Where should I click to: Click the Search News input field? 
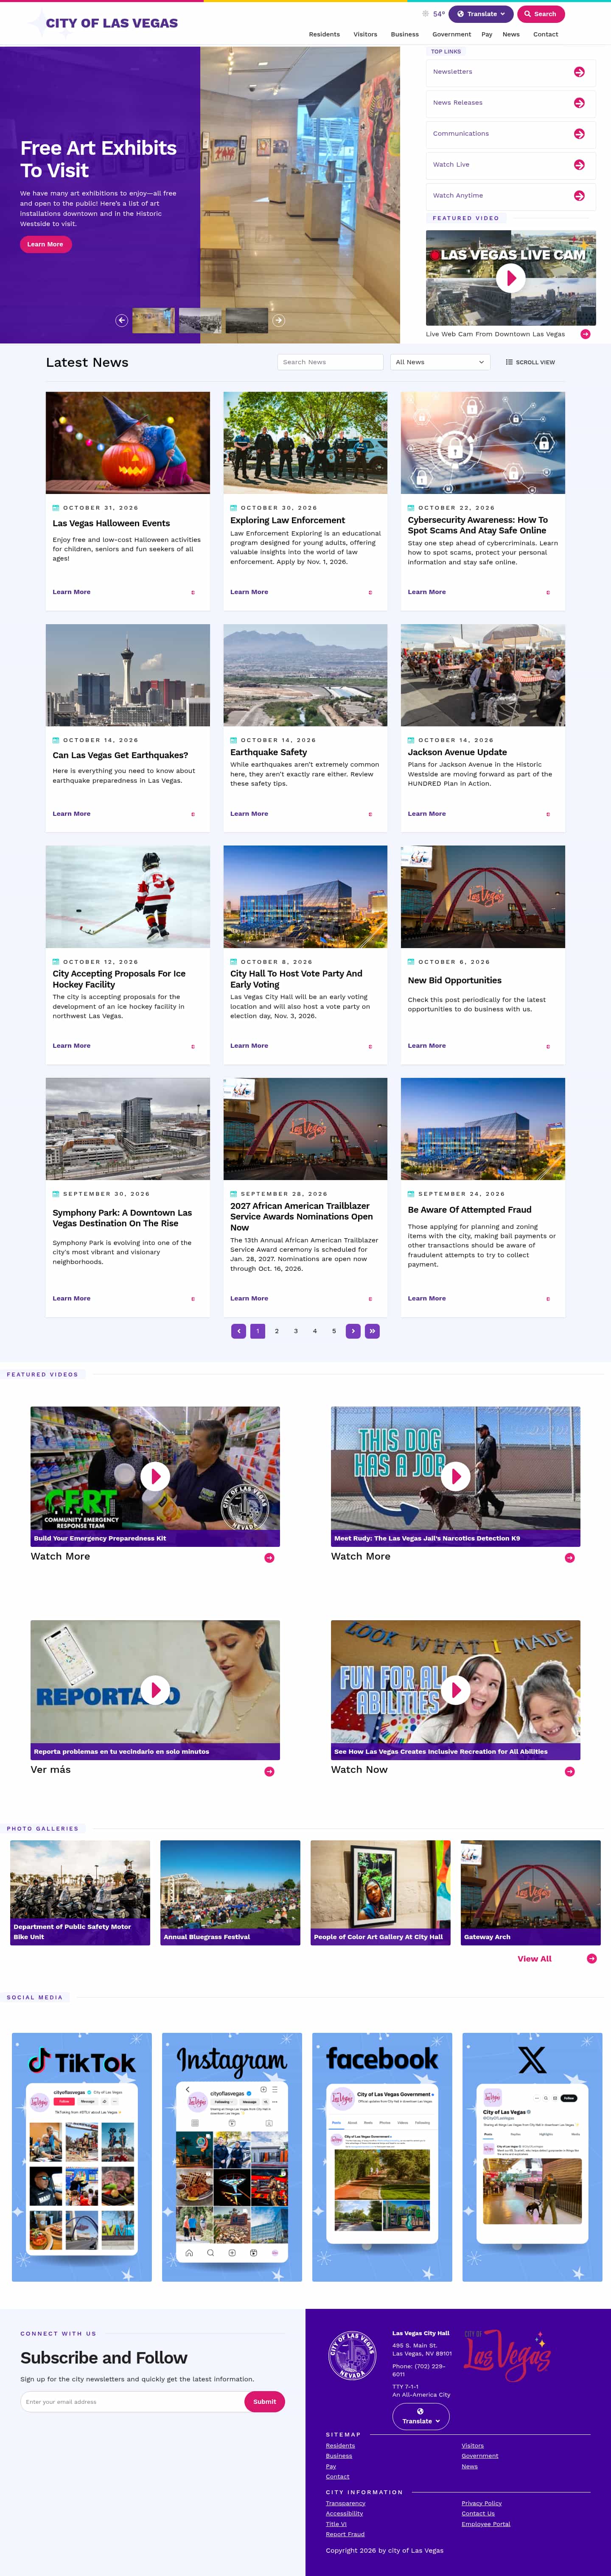point(330,362)
